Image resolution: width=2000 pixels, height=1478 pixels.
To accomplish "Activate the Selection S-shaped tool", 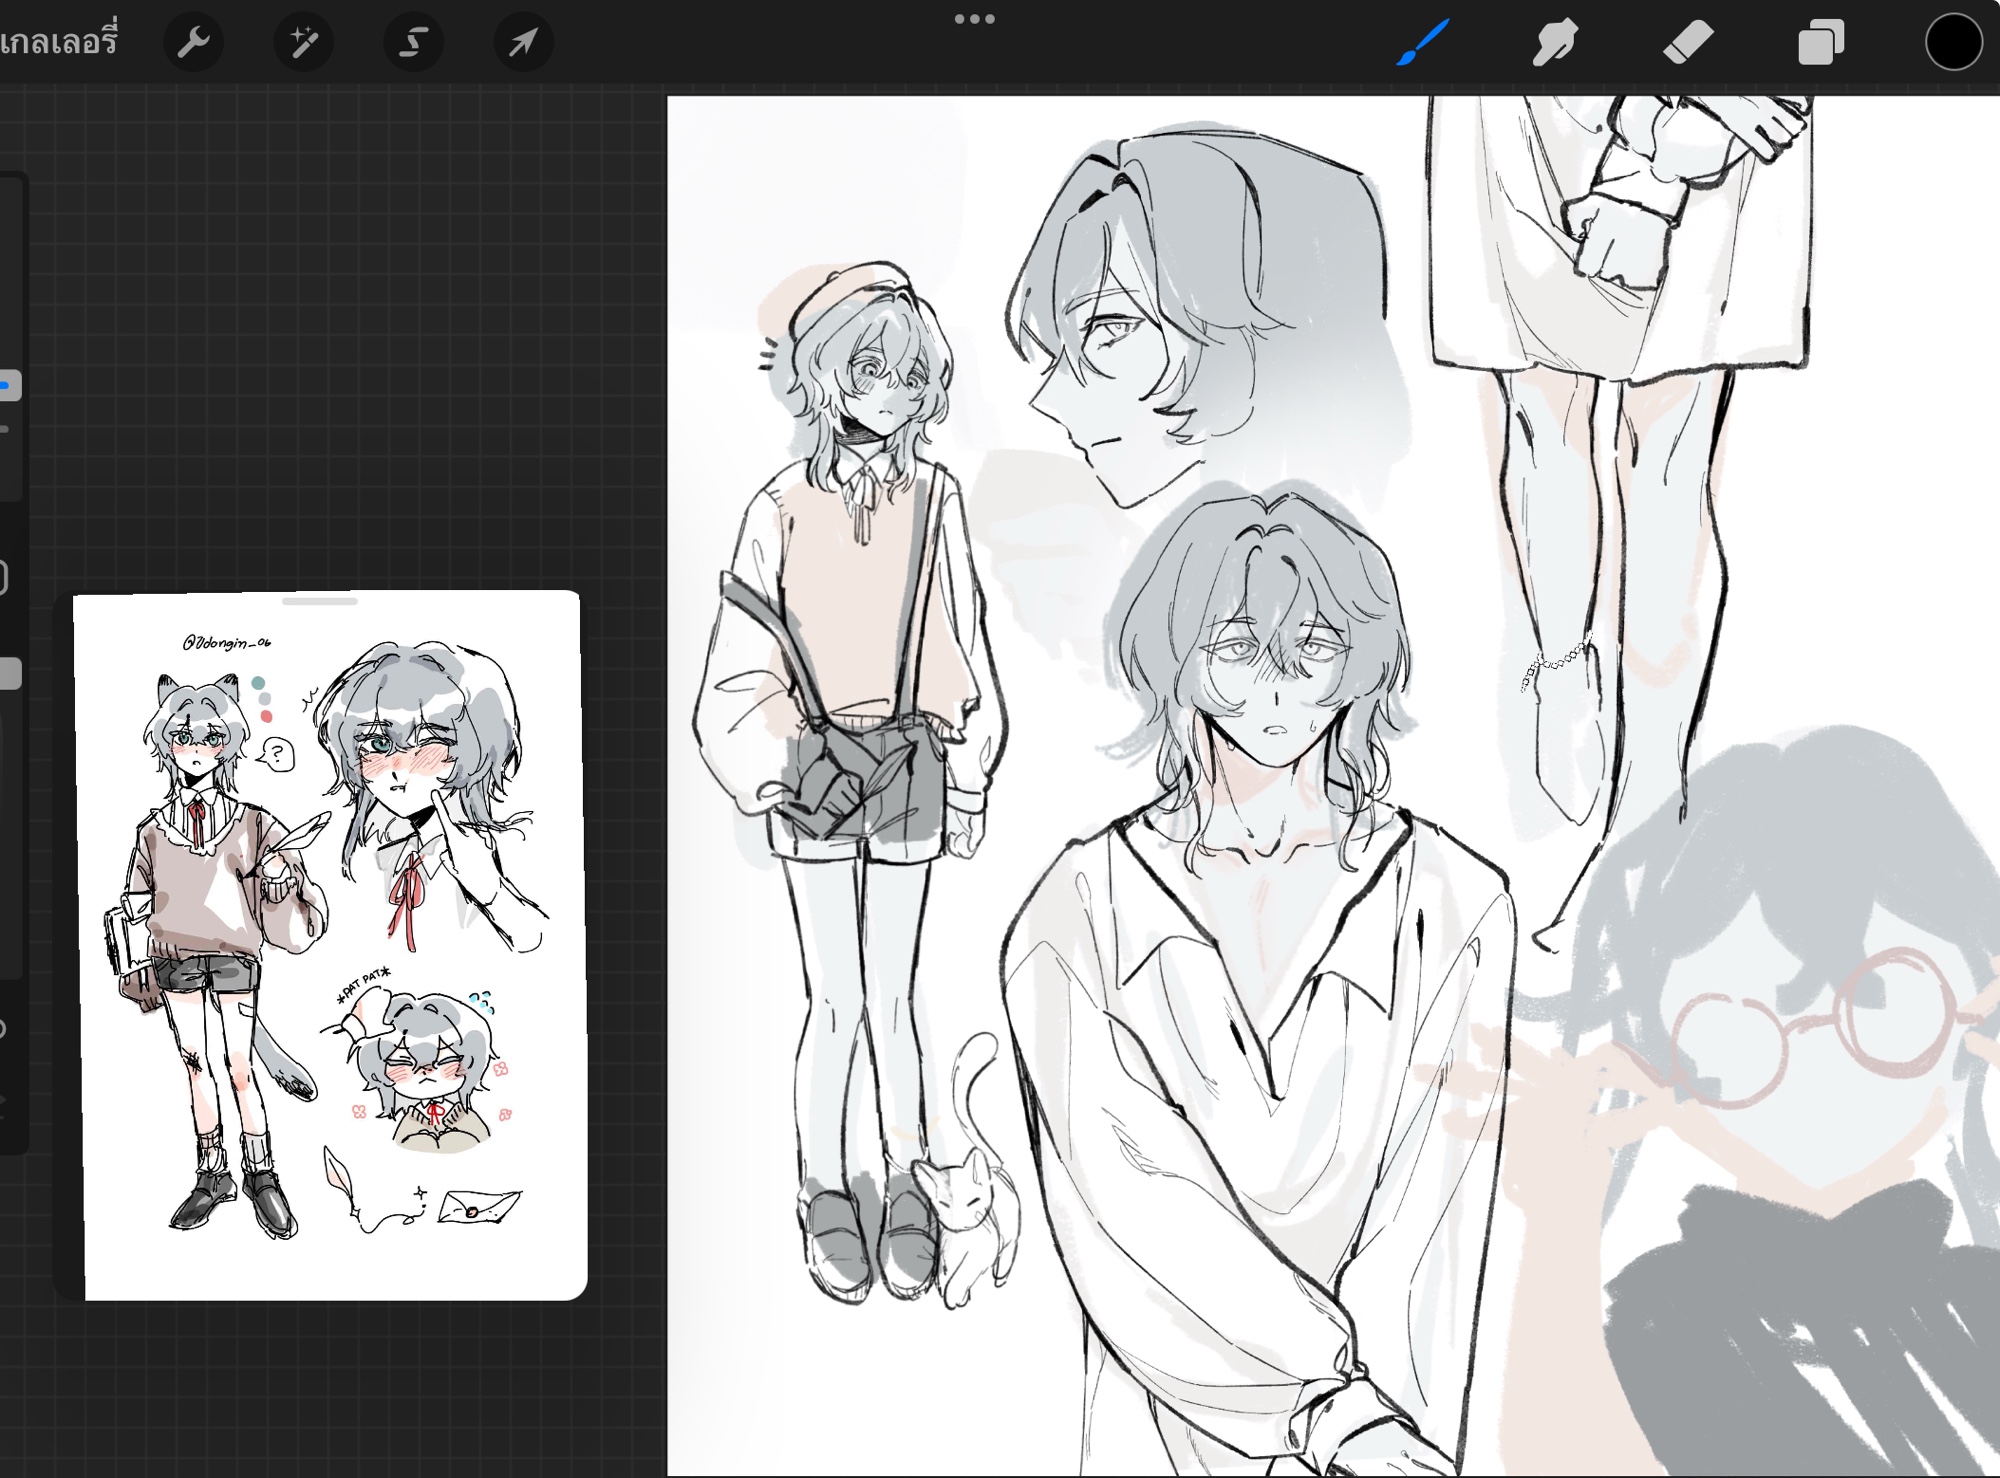I will 413,43.
